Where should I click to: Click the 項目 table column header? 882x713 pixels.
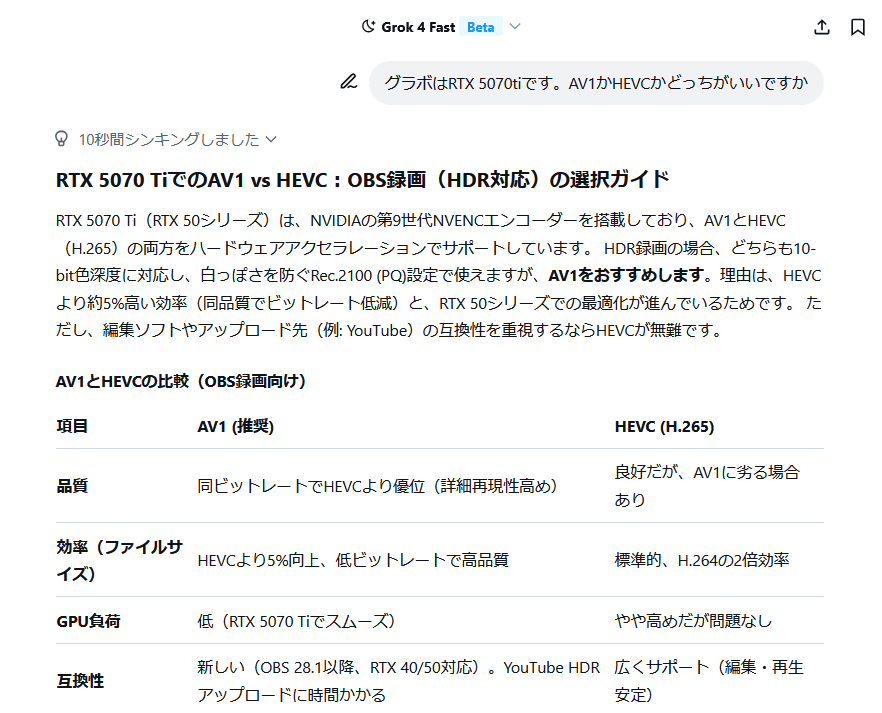72,427
